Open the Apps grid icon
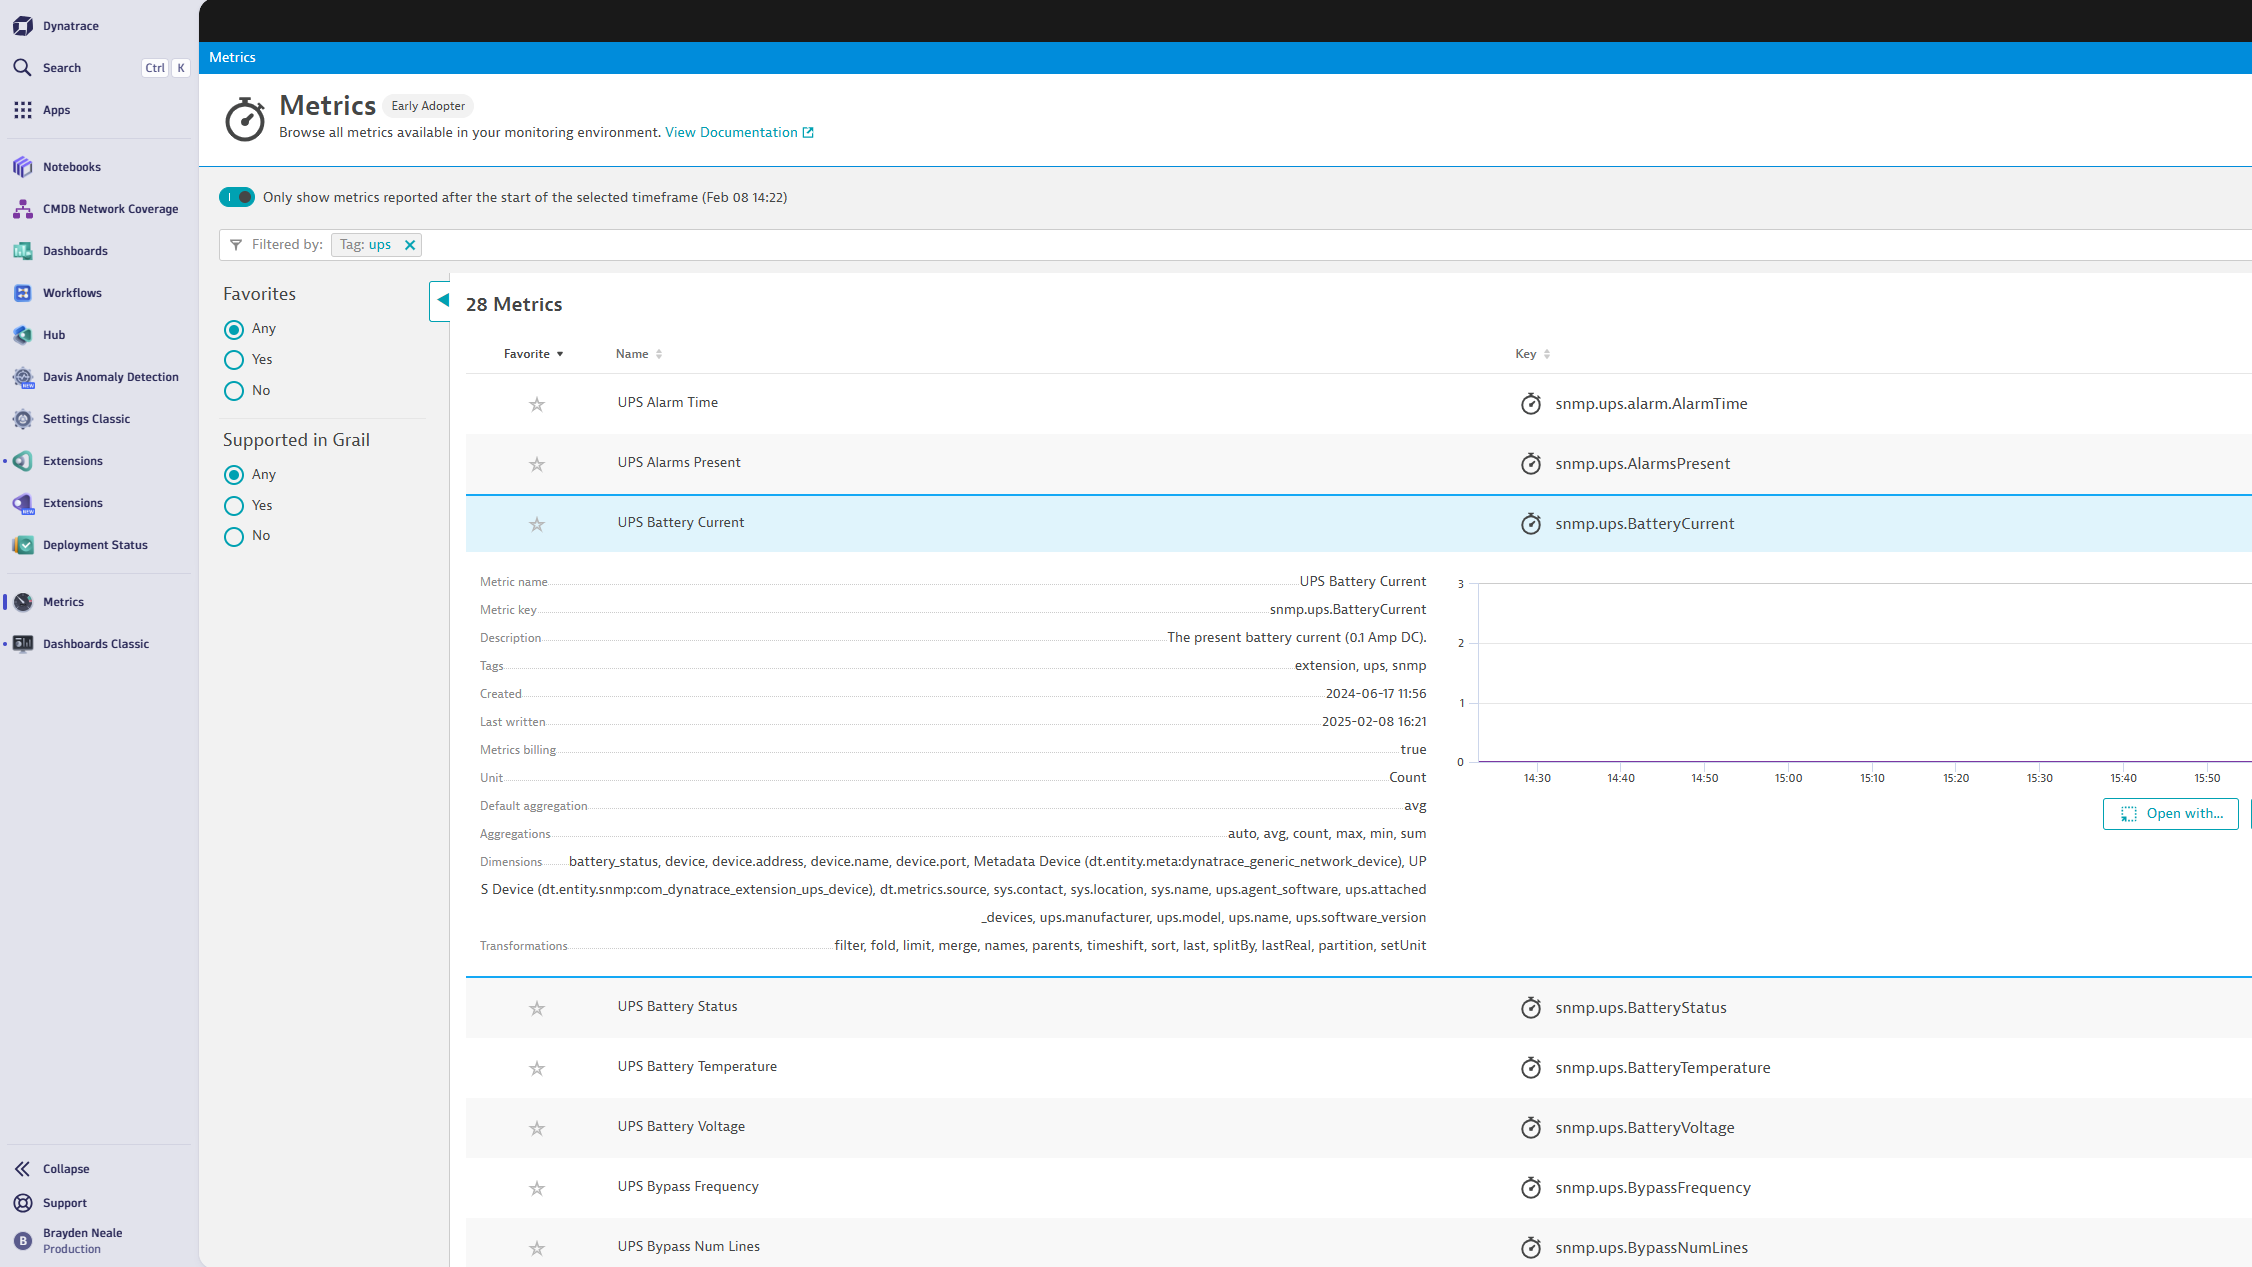2252x1267 pixels. [x=23, y=110]
